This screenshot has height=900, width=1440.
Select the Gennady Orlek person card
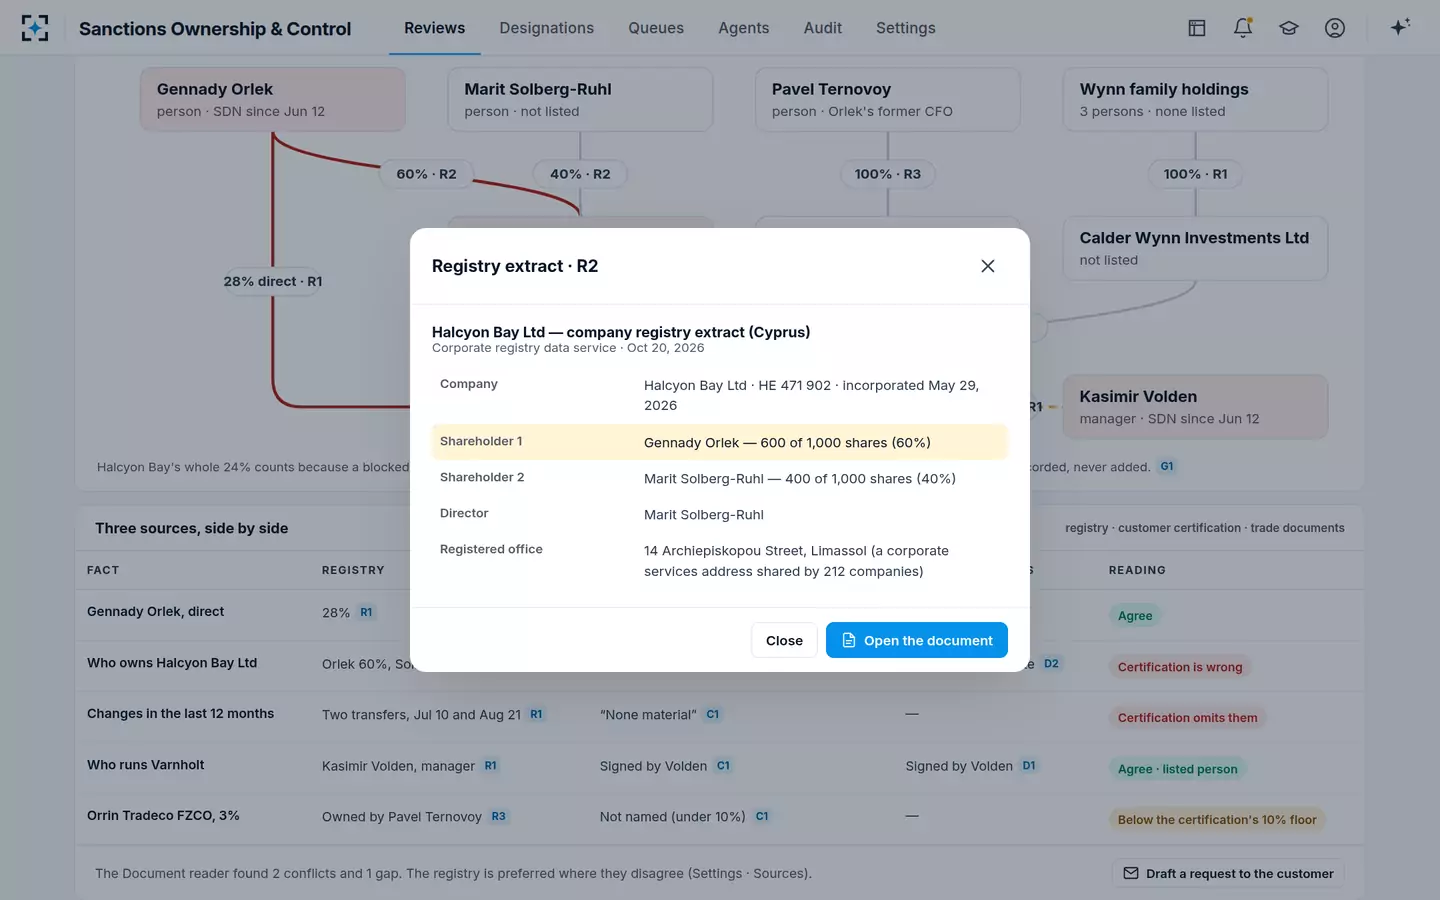coord(273,99)
